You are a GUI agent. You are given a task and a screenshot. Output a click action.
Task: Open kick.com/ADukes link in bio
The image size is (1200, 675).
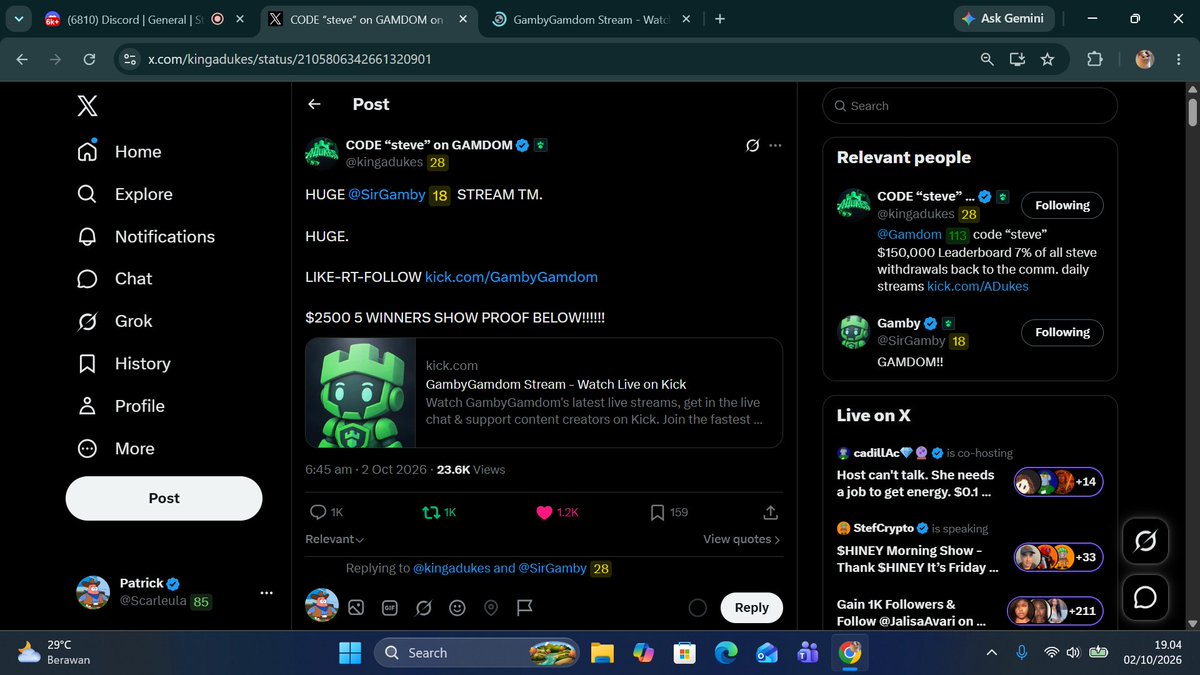coord(978,286)
